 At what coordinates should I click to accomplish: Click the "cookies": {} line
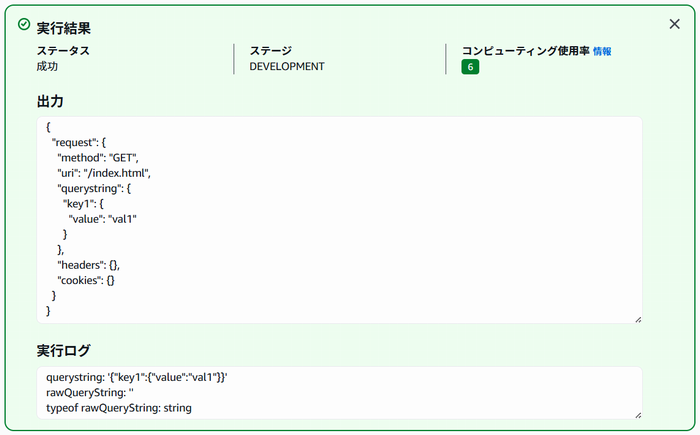[x=86, y=280]
